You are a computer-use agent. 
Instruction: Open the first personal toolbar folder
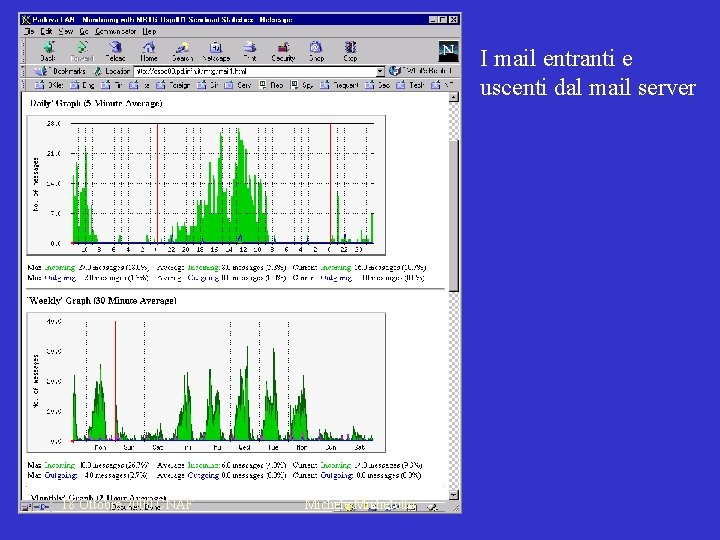click(x=49, y=85)
